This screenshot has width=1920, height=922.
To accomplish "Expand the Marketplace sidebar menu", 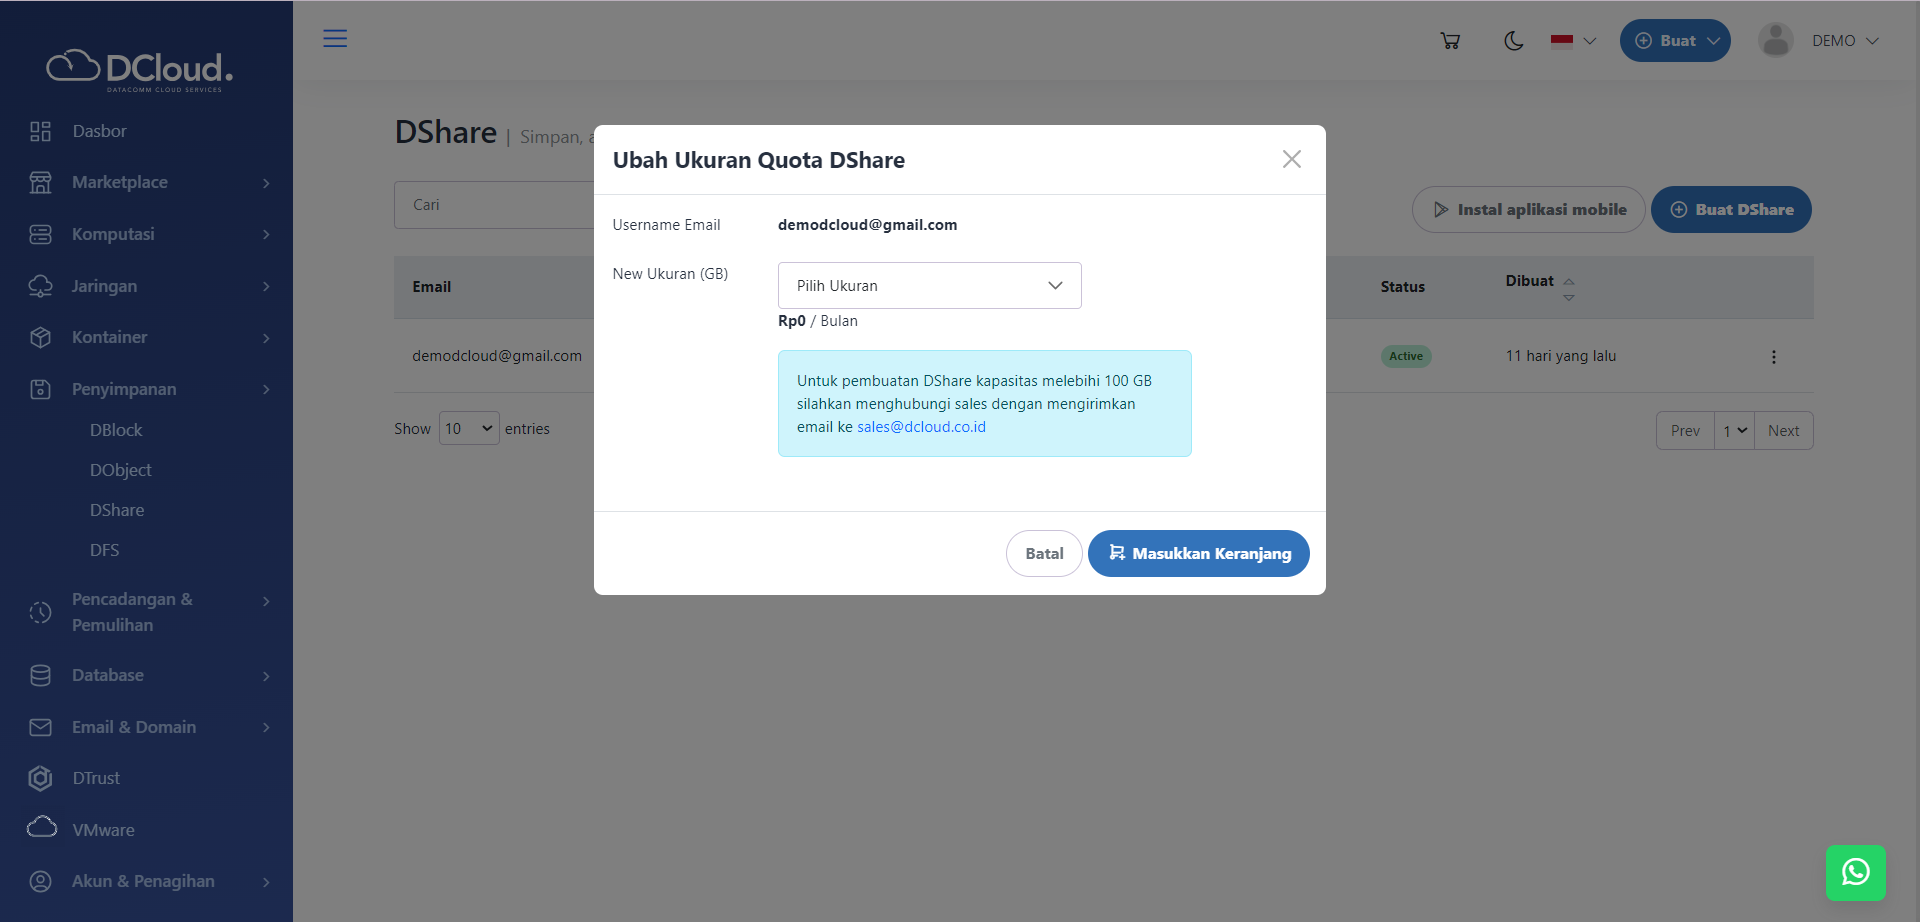I will pos(150,183).
